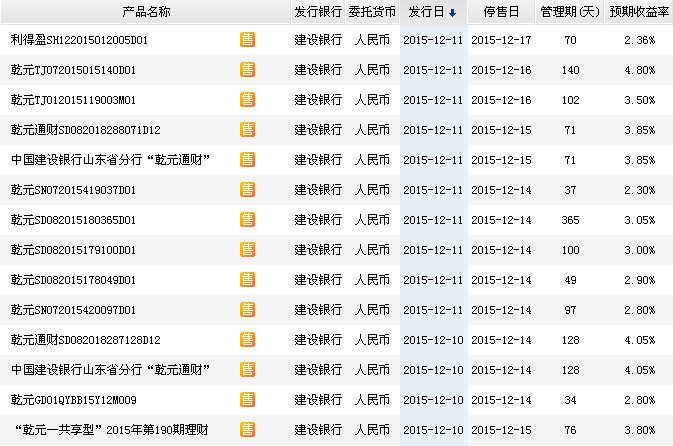
Task: Click the 售 icon for 乾元GD01QYBB15Y12M009
Action: [247, 400]
